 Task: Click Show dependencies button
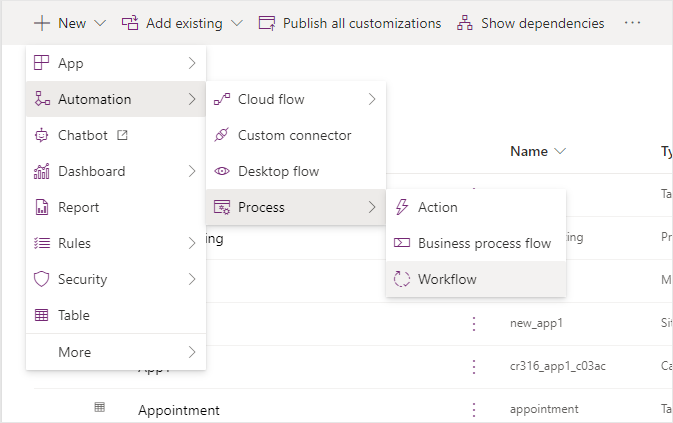(531, 22)
